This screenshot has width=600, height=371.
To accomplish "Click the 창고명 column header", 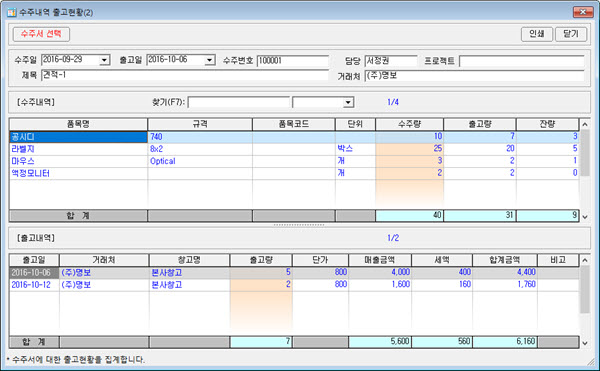I will (189, 260).
